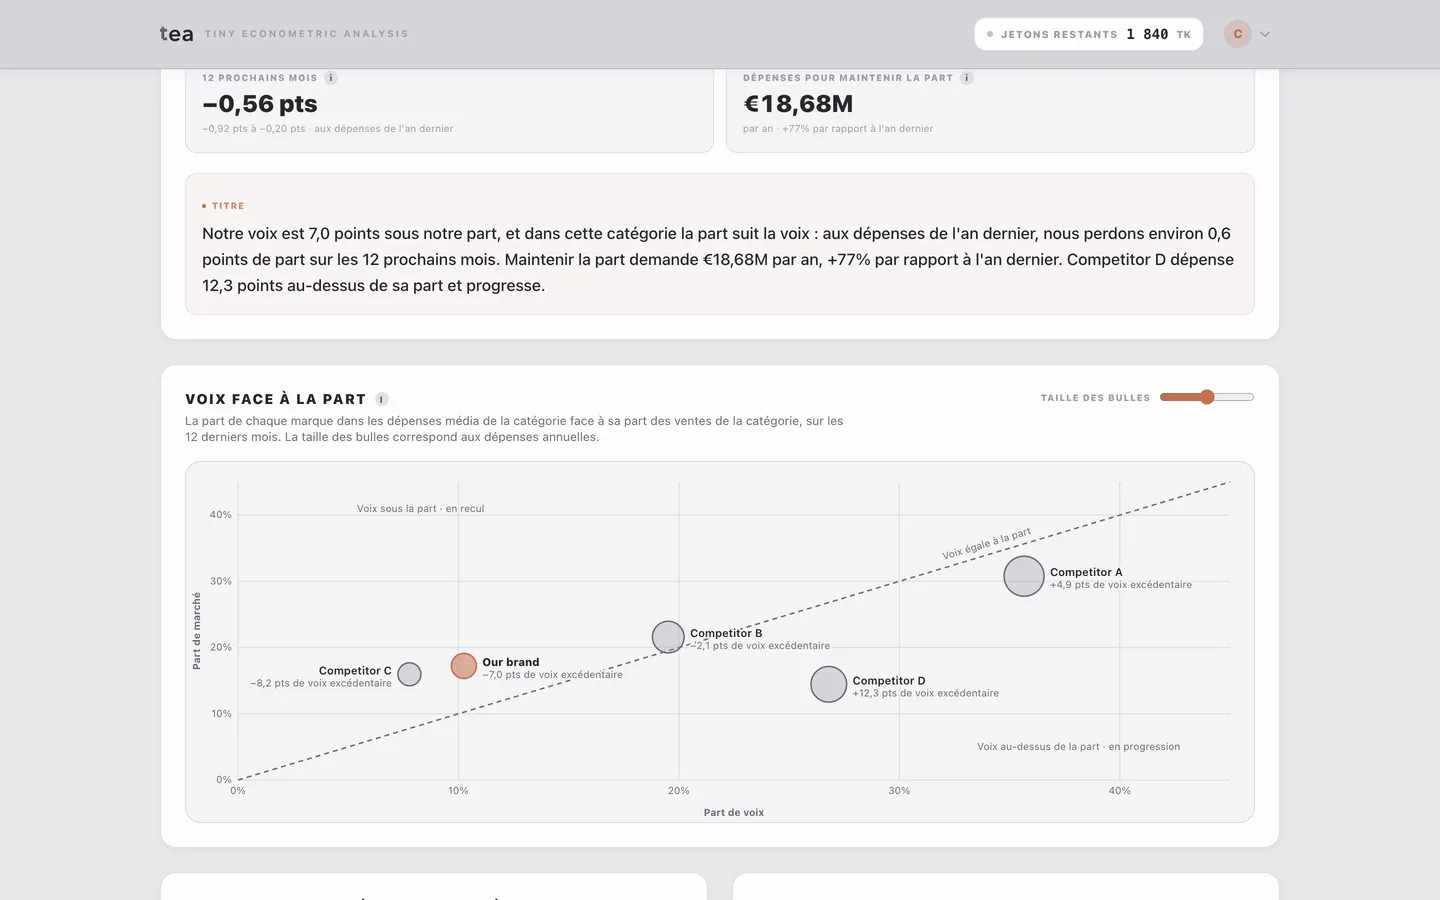Screen dimensions: 1440x900
Task: Click the 'Voix égale à la part' line label
Action: 986,544
